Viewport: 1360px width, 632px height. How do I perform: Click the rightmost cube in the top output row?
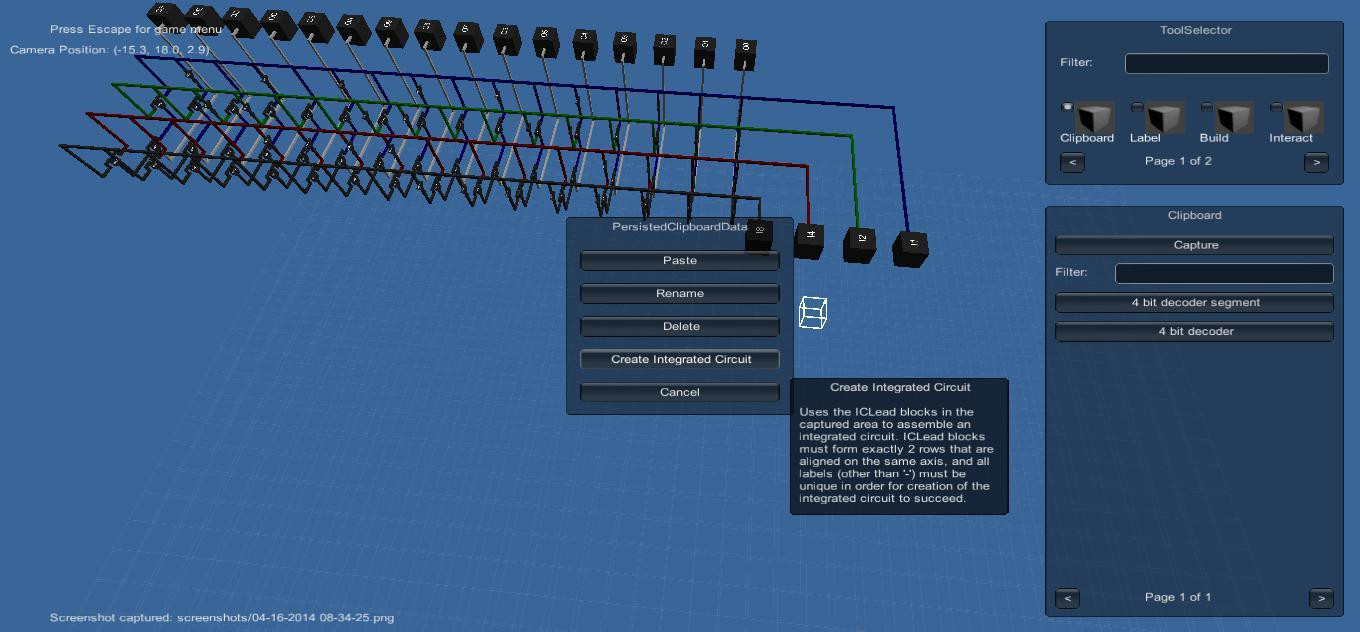tap(745, 55)
